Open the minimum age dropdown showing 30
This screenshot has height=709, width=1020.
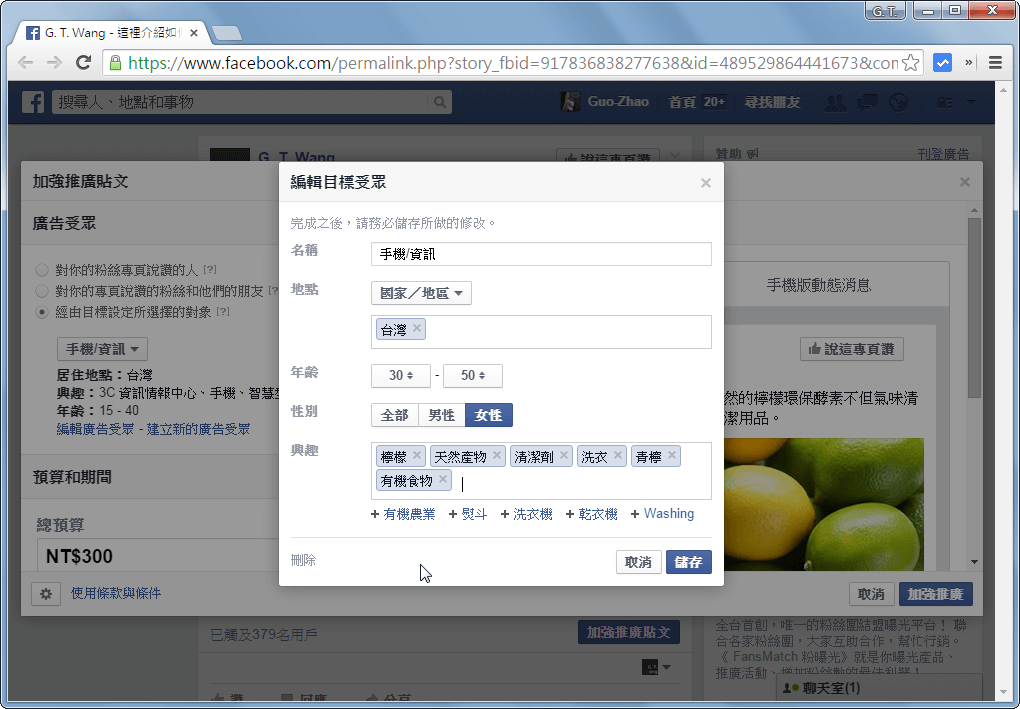click(400, 375)
